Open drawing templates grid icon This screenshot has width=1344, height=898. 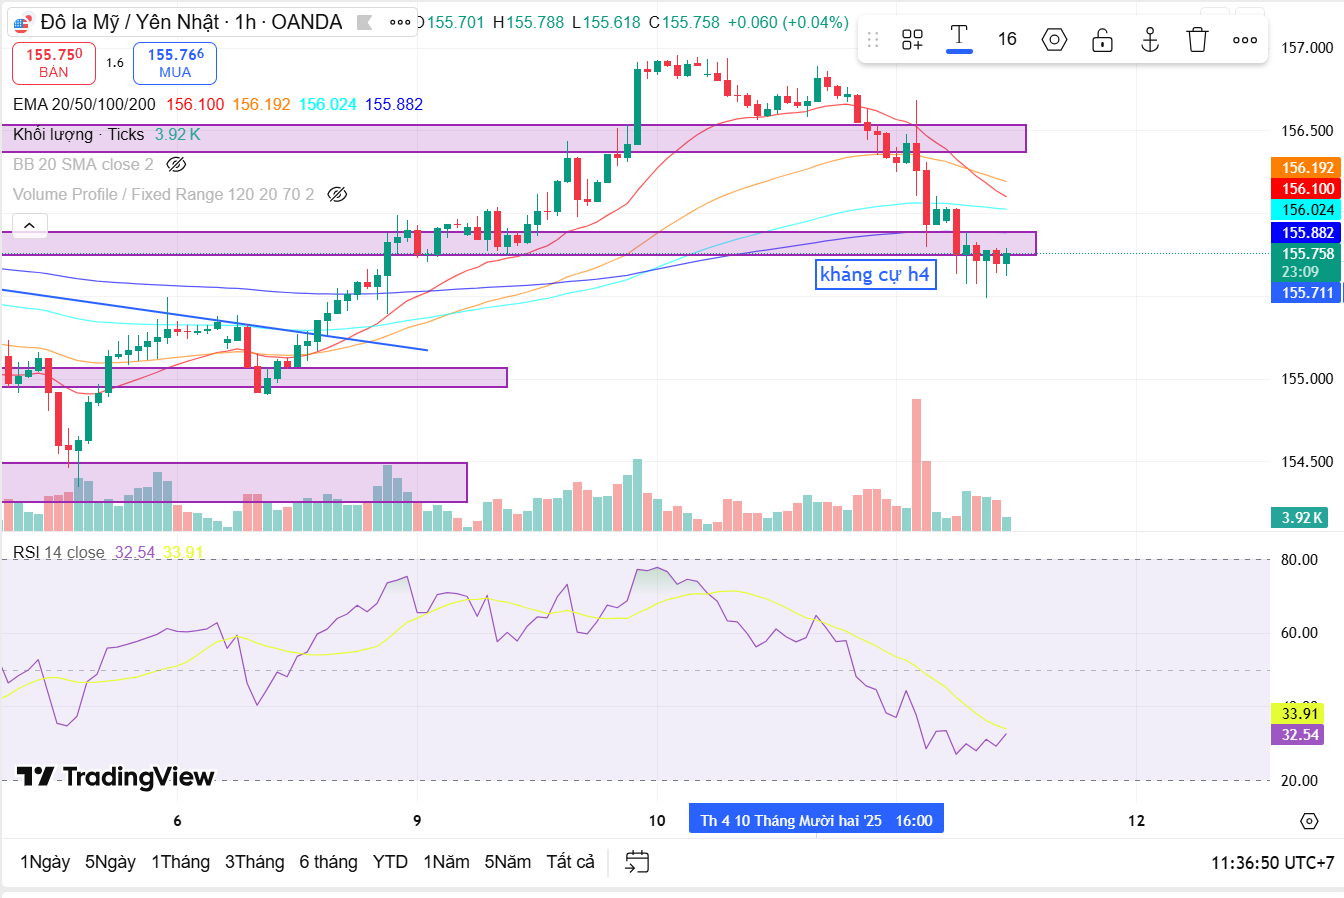point(912,40)
